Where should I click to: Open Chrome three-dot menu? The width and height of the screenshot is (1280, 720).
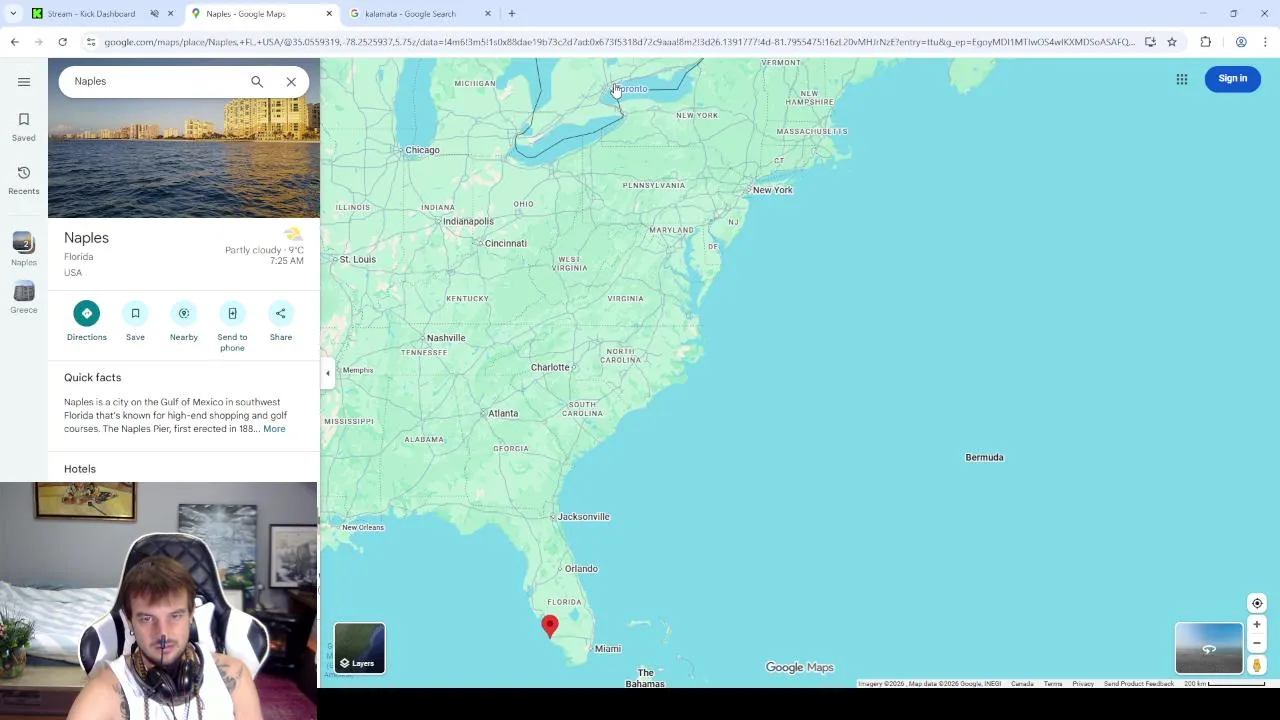pos(1265,42)
